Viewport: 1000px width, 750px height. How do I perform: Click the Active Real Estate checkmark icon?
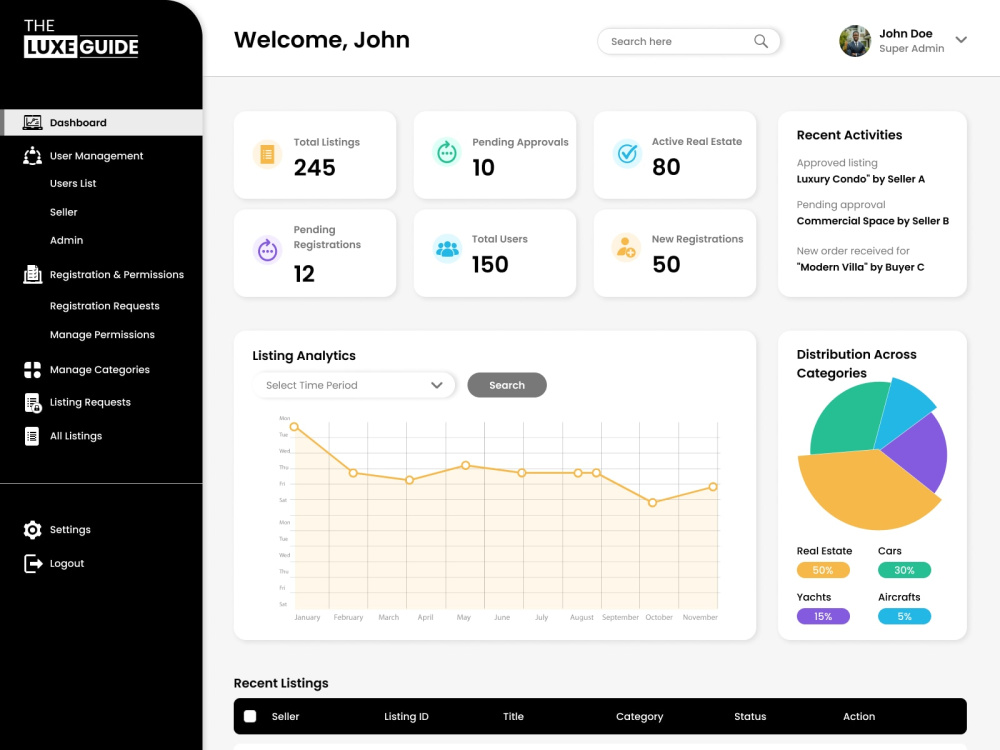pos(628,153)
